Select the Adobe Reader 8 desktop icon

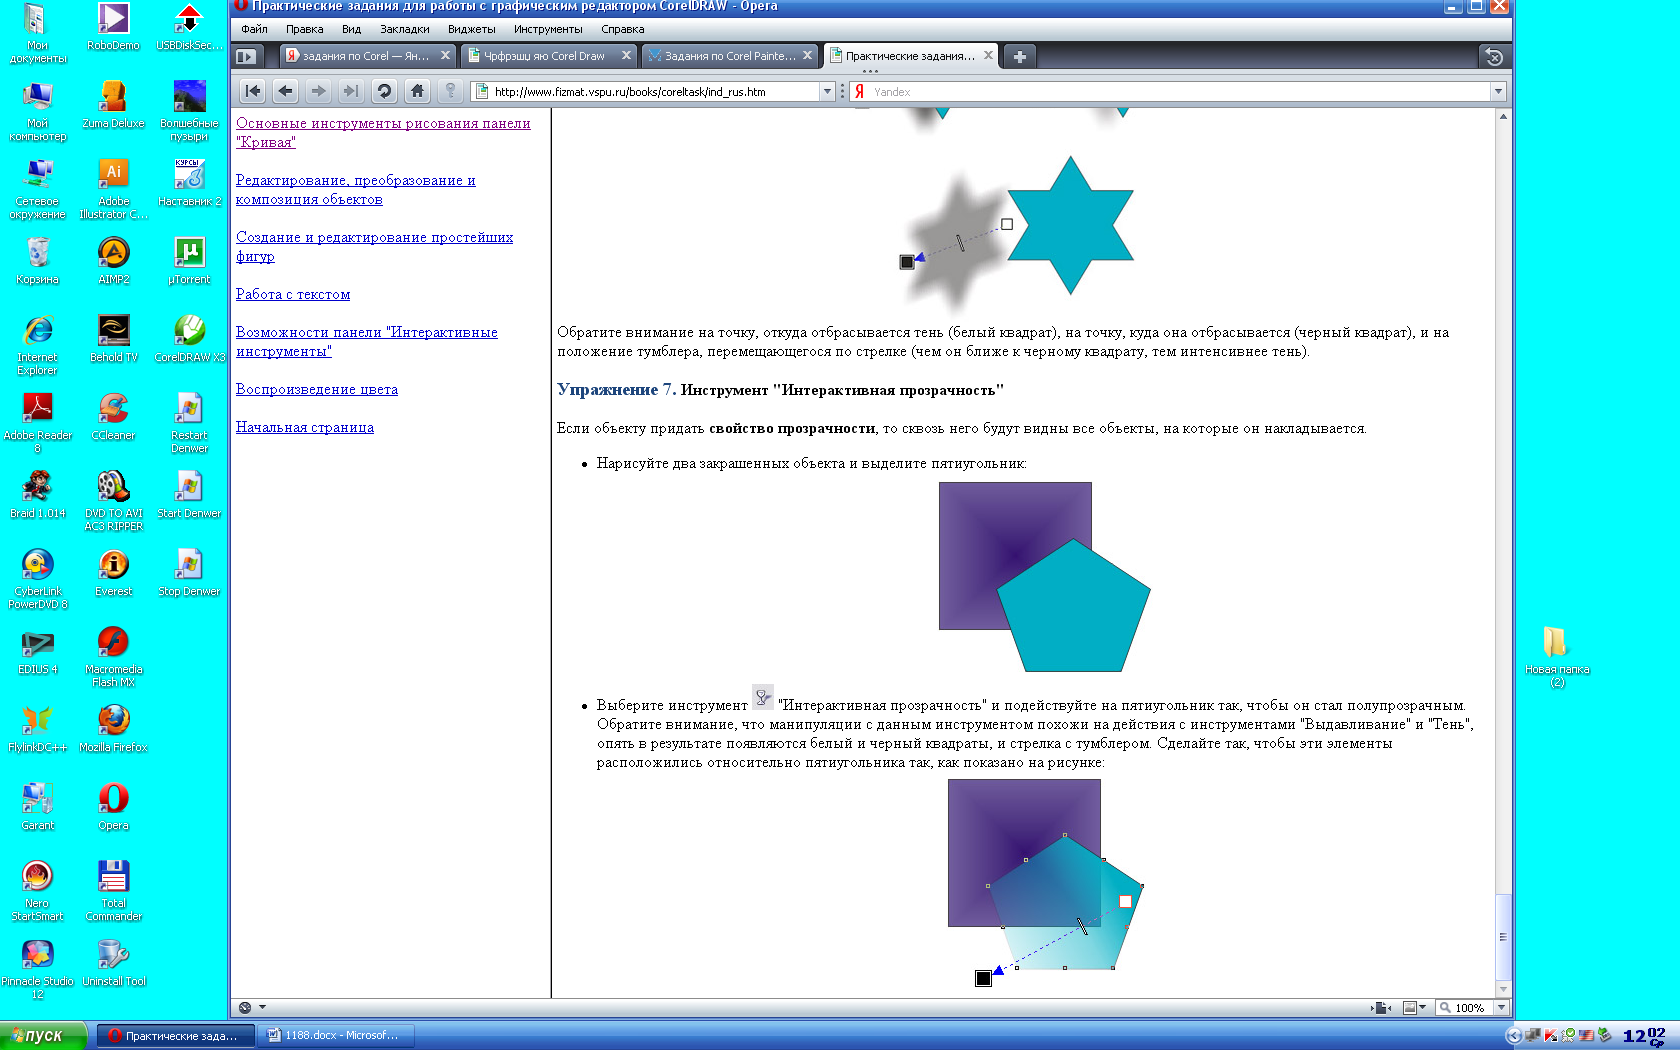[x=38, y=424]
